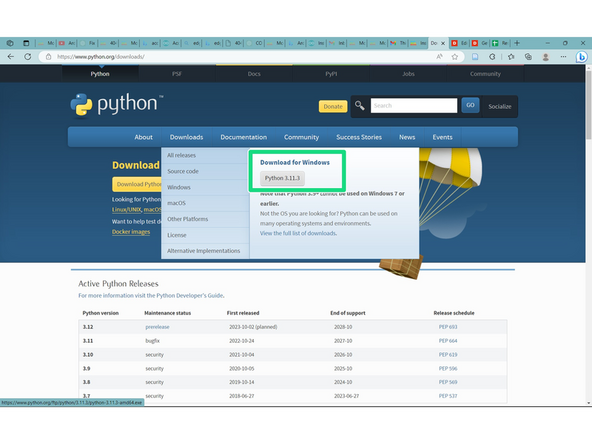
Task: Choose Other Platforms in Downloads submenu
Action: pyautogui.click(x=205, y=219)
